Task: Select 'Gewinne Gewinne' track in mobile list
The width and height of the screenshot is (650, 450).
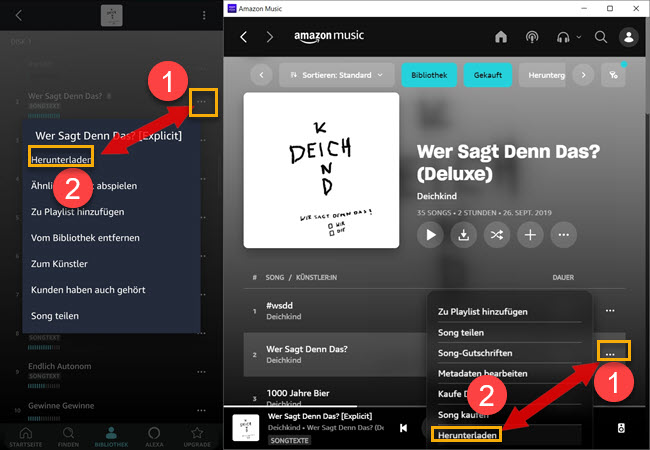Action: pos(61,406)
